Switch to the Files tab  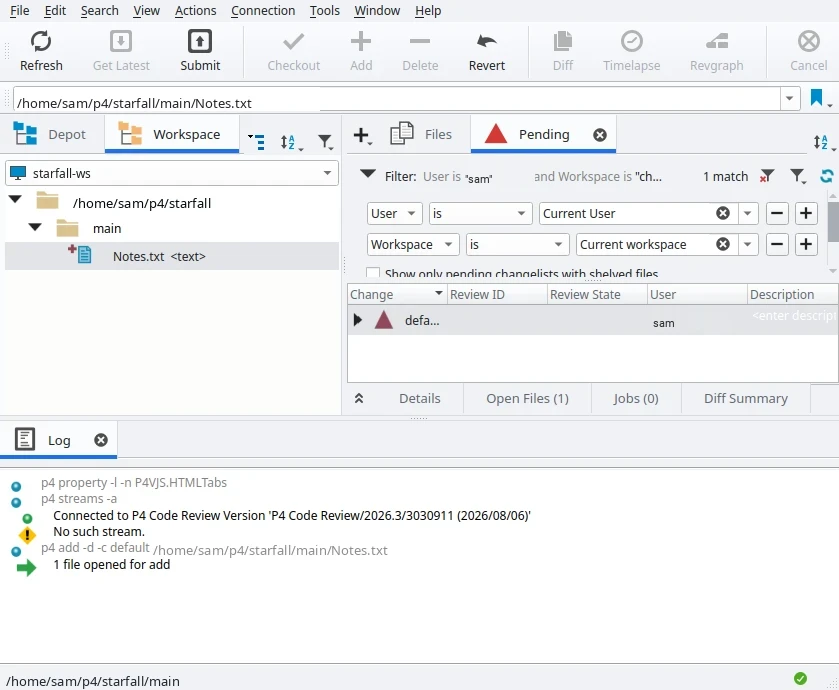pos(422,134)
